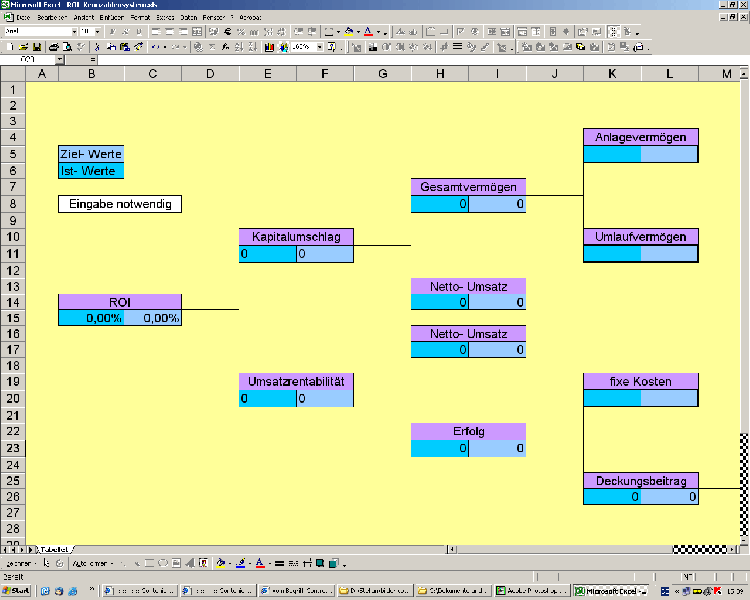Screen dimensions: 750x600
Task: Expand the zoom percentage dropdown
Action: (x=320, y=47)
